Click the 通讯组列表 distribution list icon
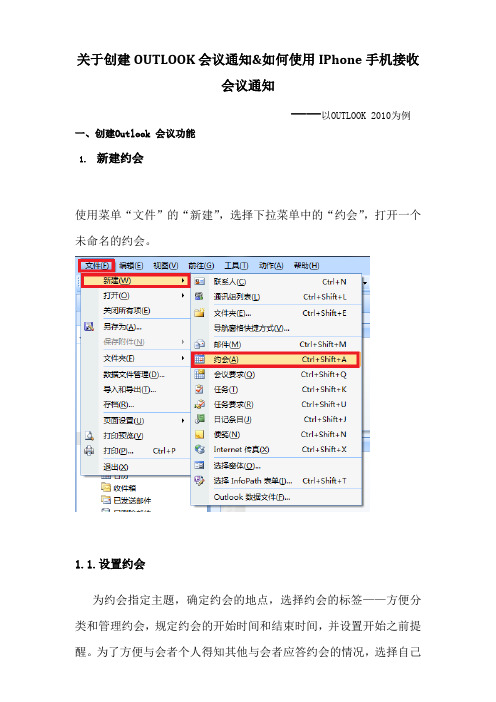The image size is (496, 702). click(x=200, y=296)
